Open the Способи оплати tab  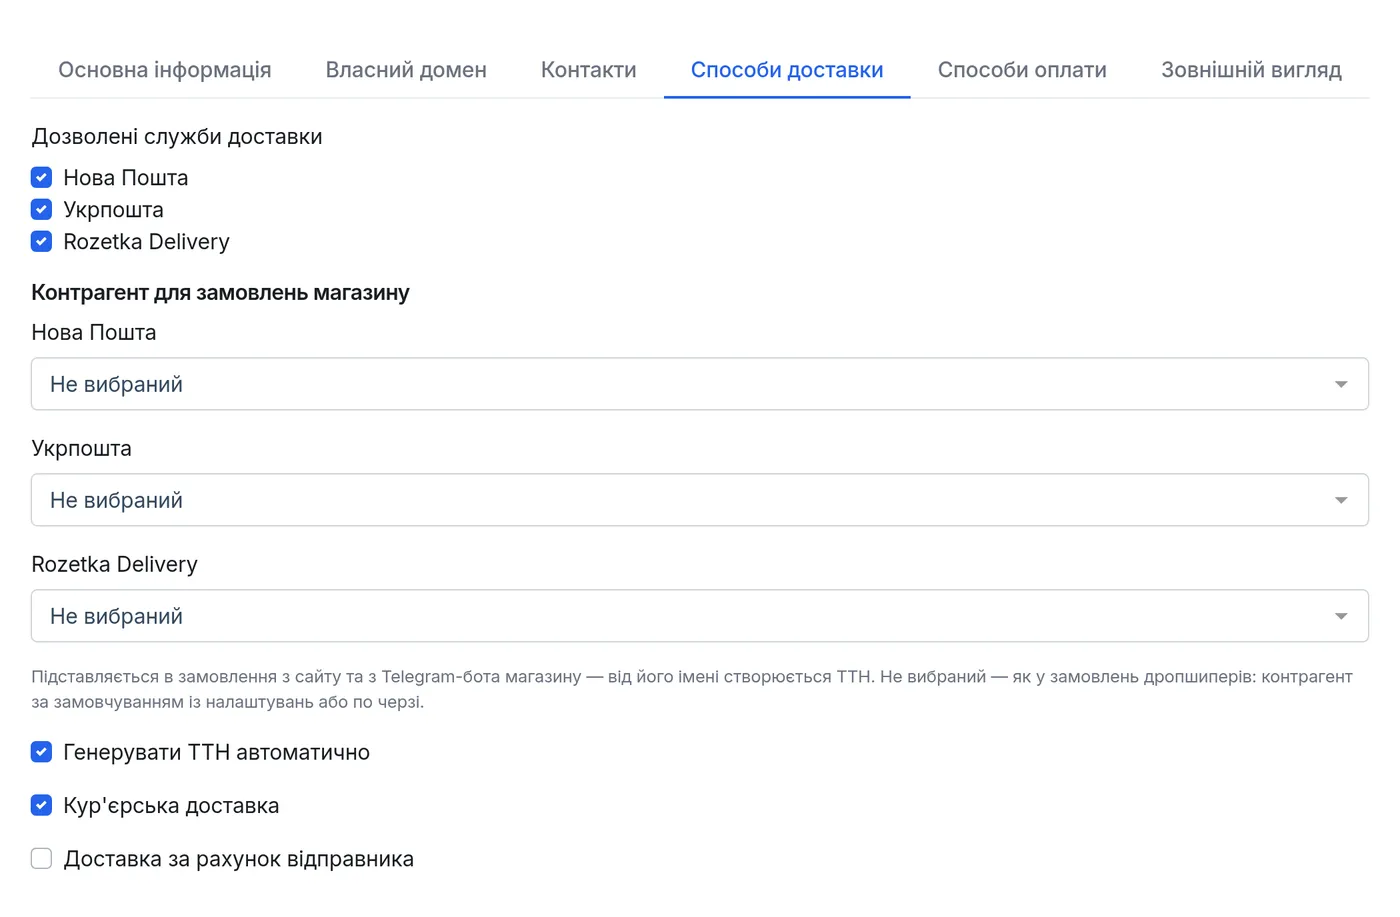[x=1022, y=70]
